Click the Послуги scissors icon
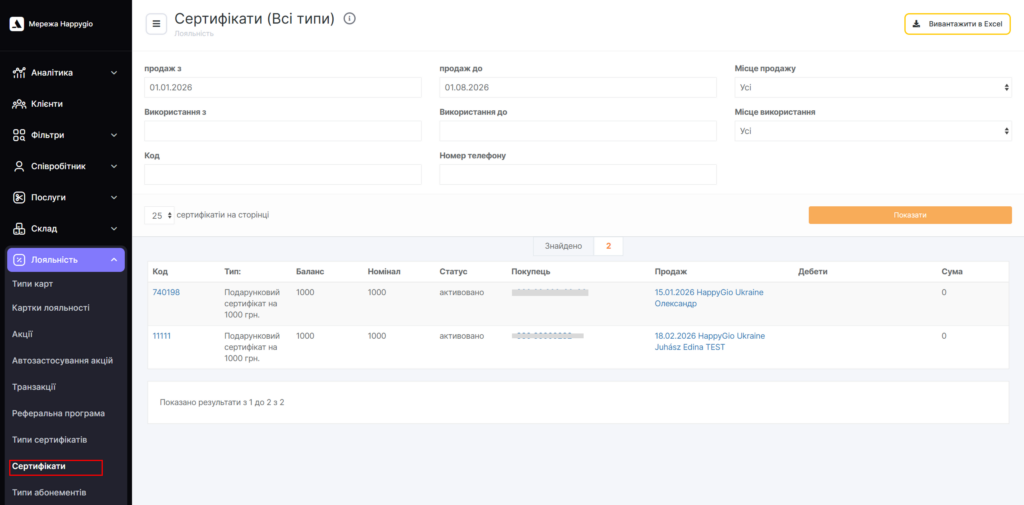The height and width of the screenshot is (505, 1024). coord(19,197)
